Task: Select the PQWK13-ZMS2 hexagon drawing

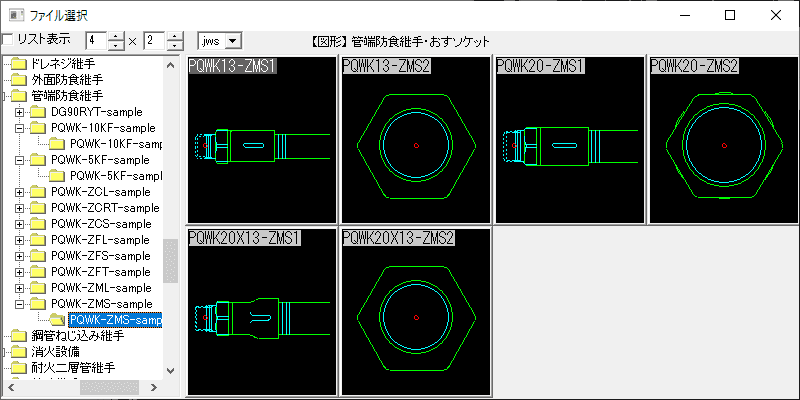Action: point(415,140)
